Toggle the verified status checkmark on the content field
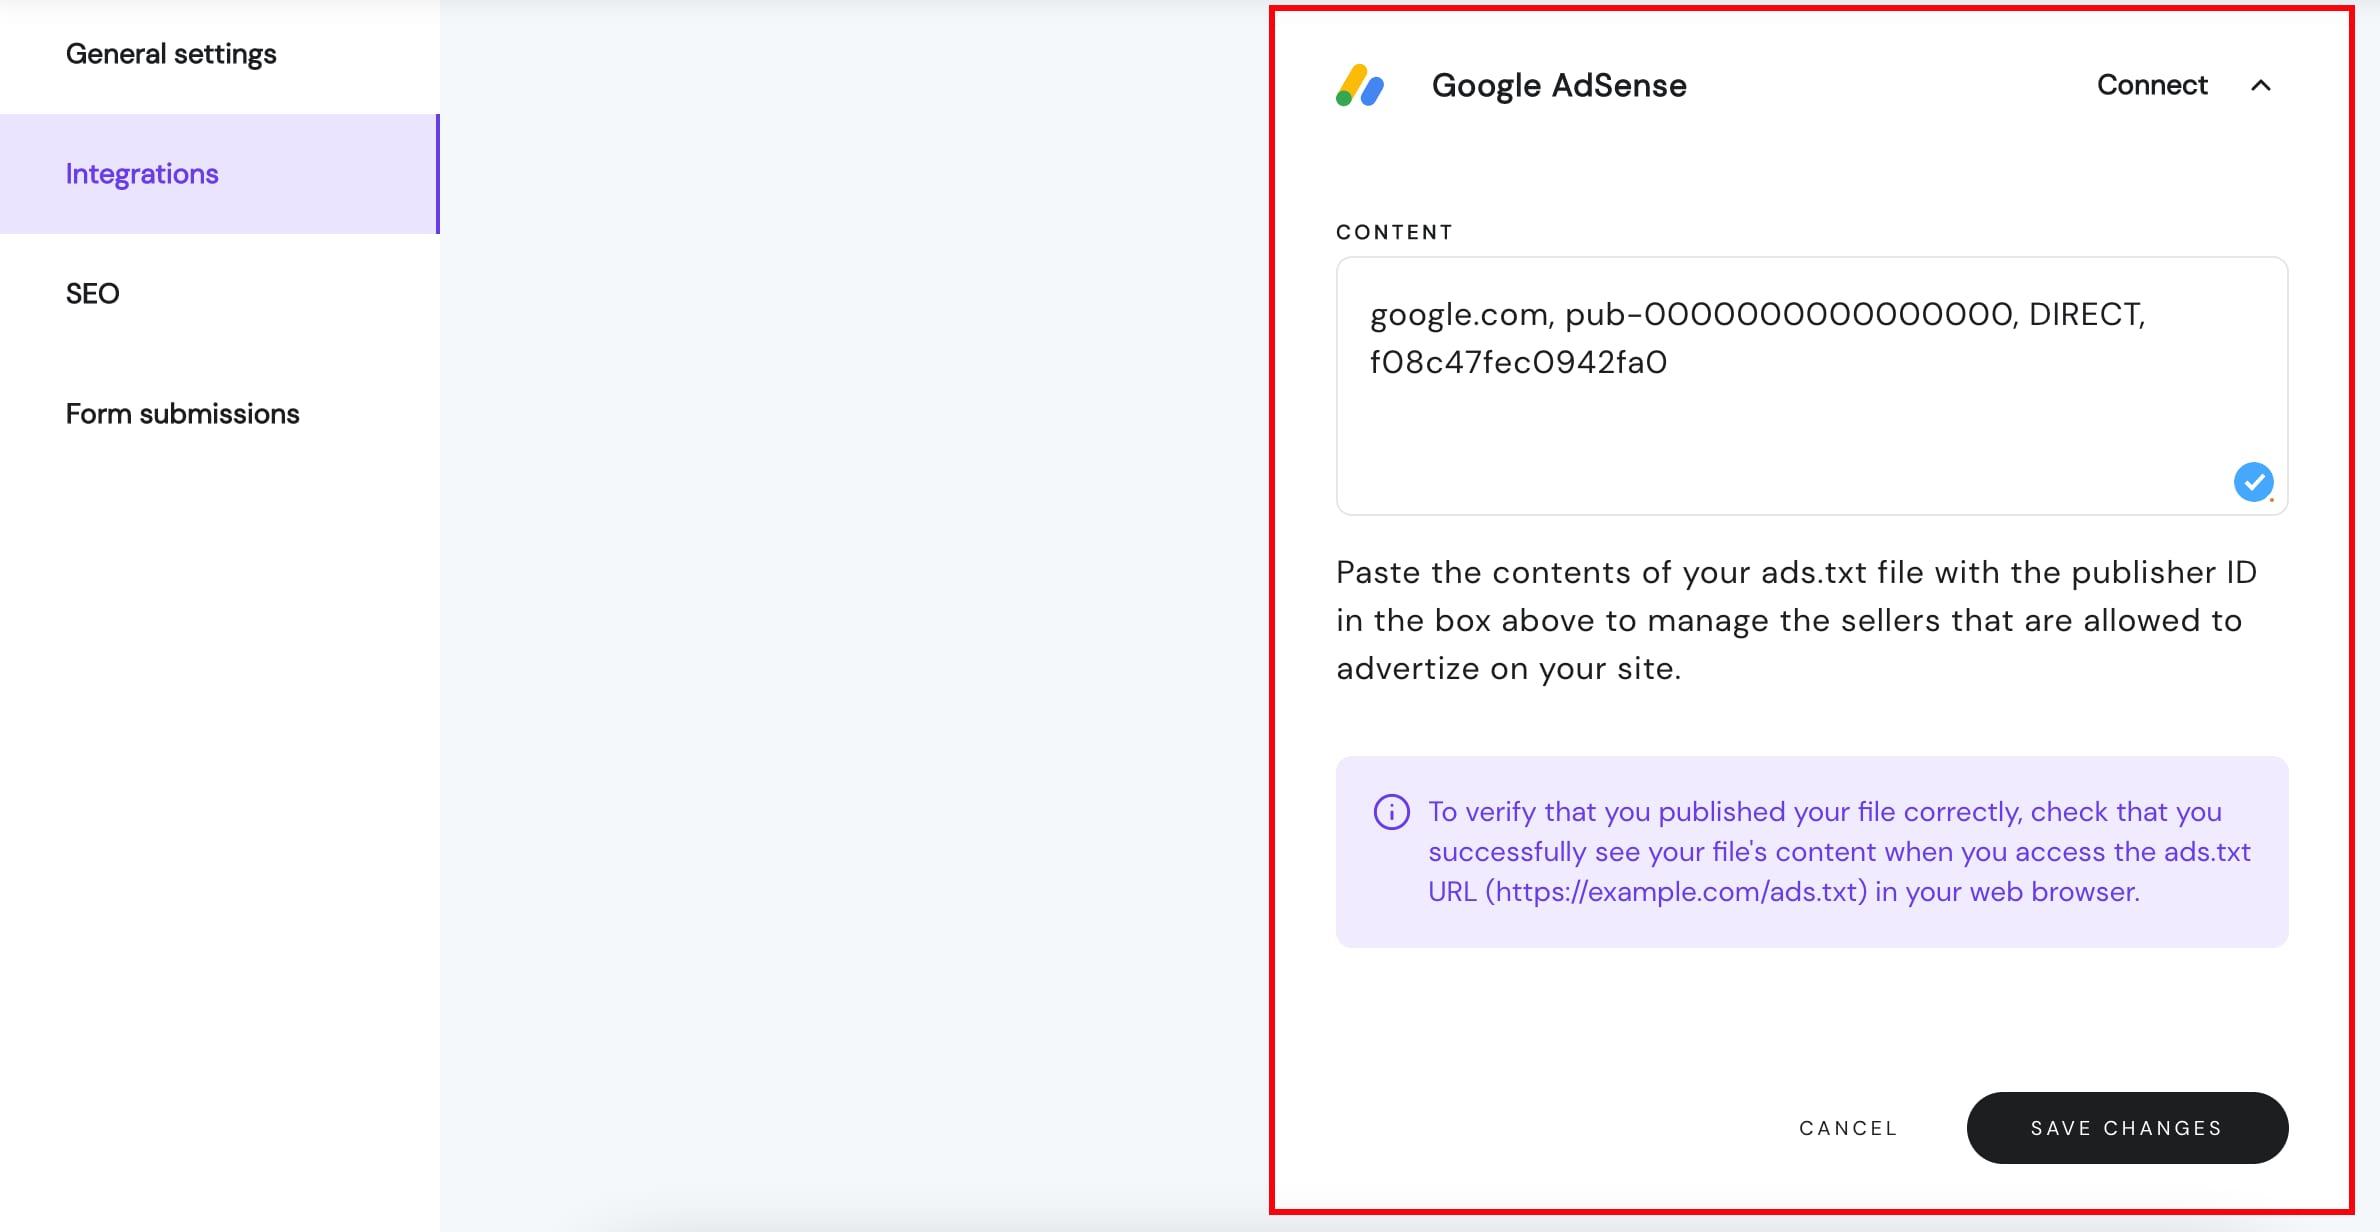 point(2253,481)
